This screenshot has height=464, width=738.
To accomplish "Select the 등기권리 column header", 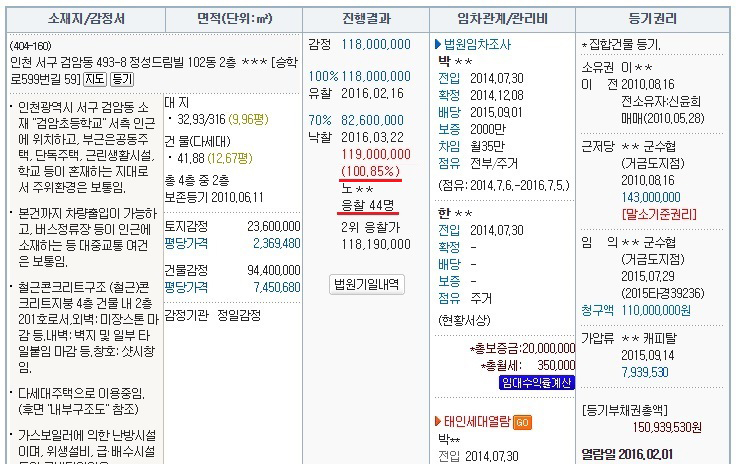I will pyautogui.click(x=653, y=19).
